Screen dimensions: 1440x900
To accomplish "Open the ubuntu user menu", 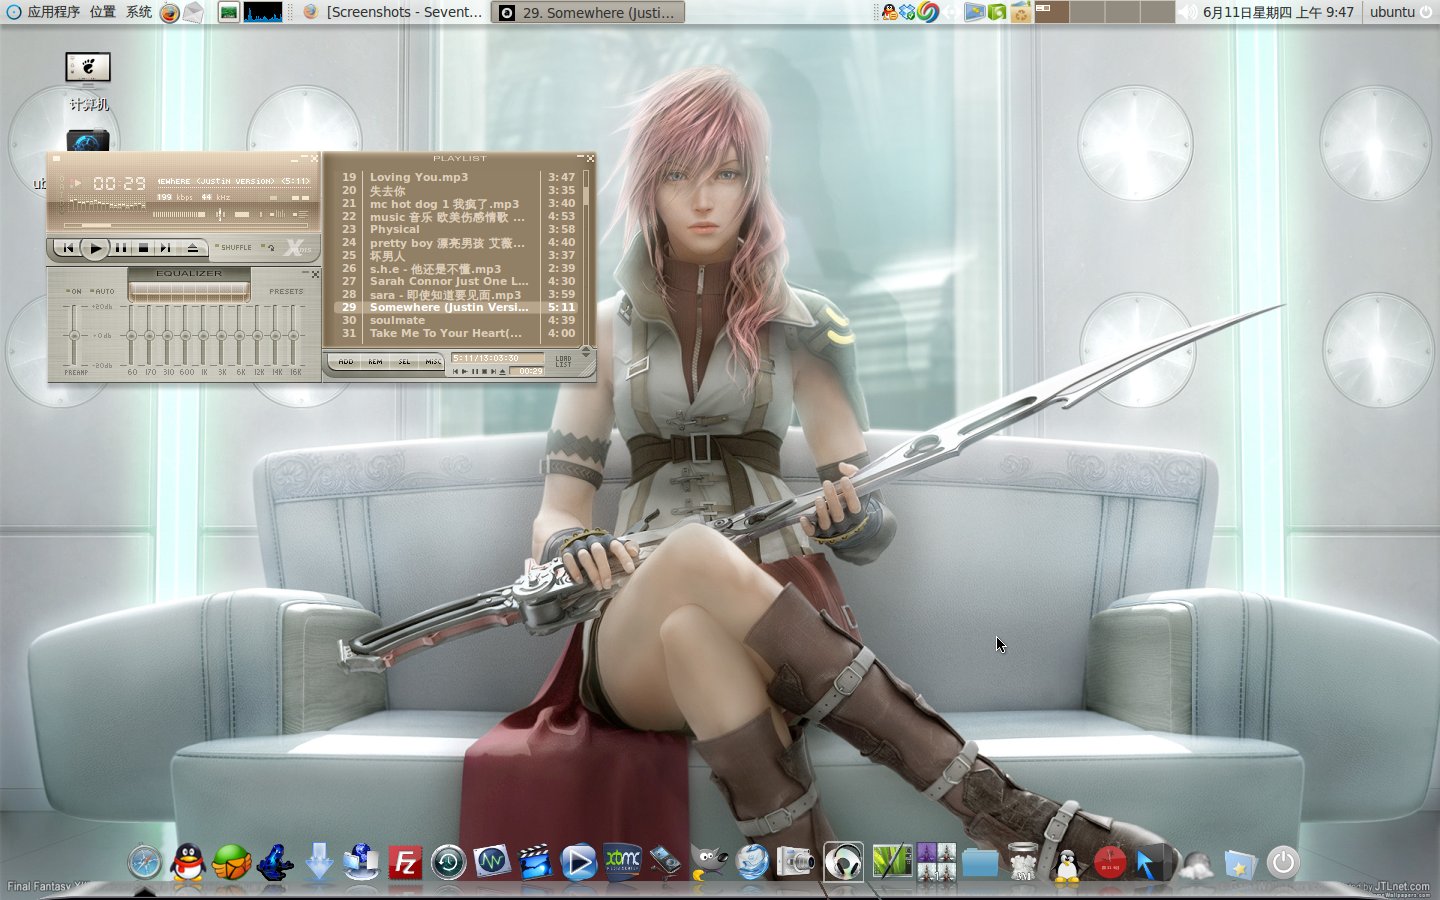I will click(1400, 12).
